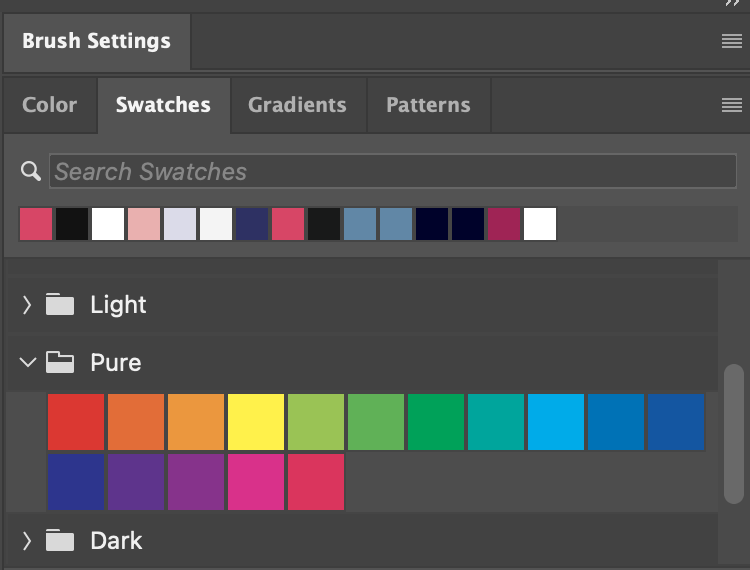750x570 pixels.
Task: Switch to the Color tab
Action: pos(50,105)
